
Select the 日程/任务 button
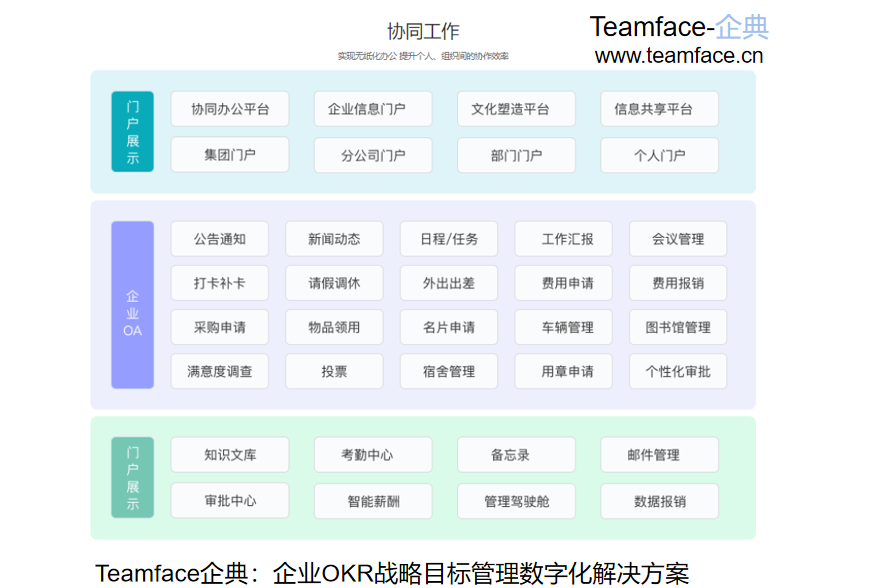pyautogui.click(x=449, y=239)
